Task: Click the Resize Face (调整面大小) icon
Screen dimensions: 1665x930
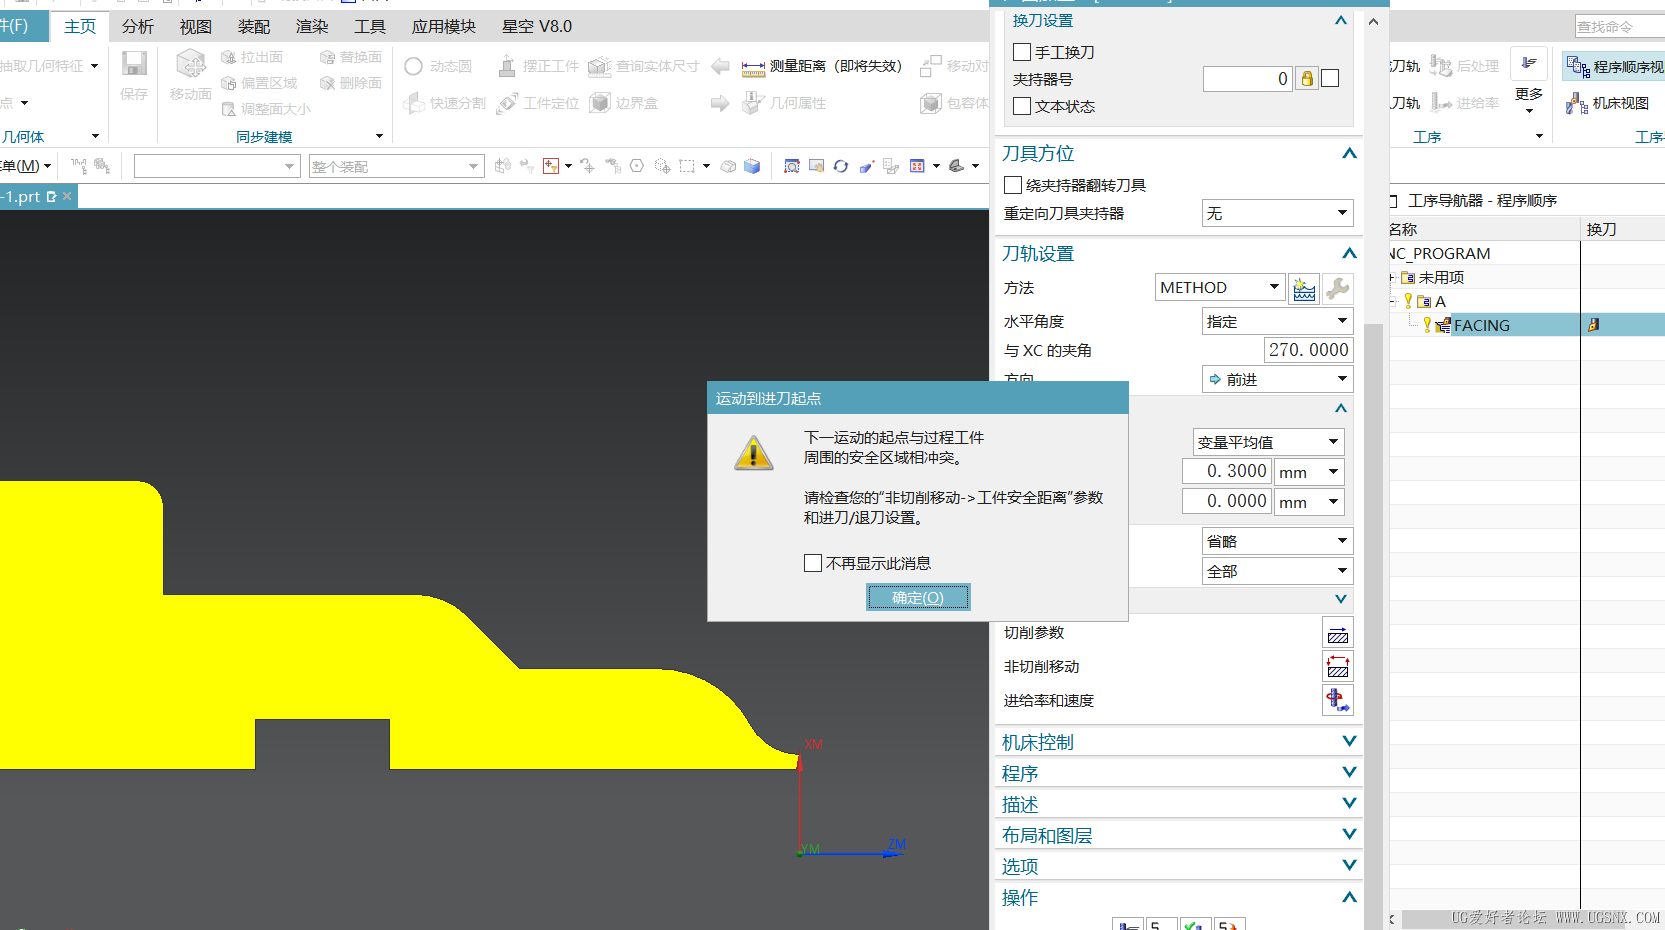Action: coord(229,109)
